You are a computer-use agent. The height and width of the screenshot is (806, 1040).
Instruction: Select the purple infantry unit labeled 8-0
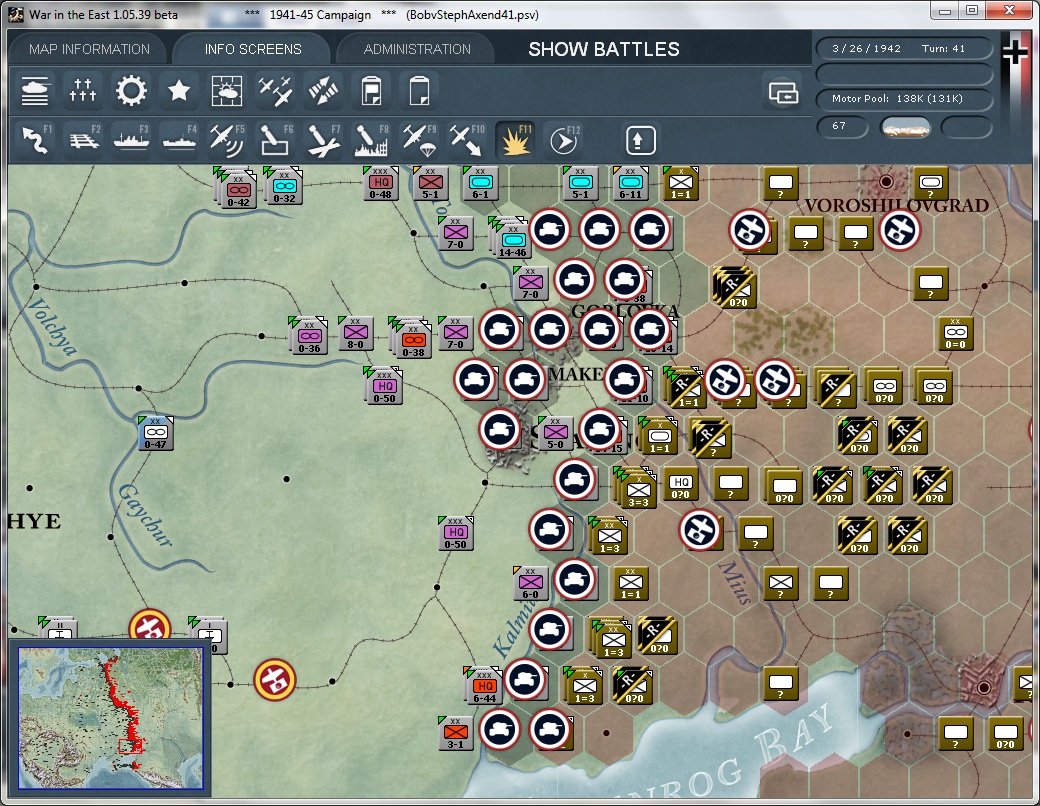[x=356, y=333]
